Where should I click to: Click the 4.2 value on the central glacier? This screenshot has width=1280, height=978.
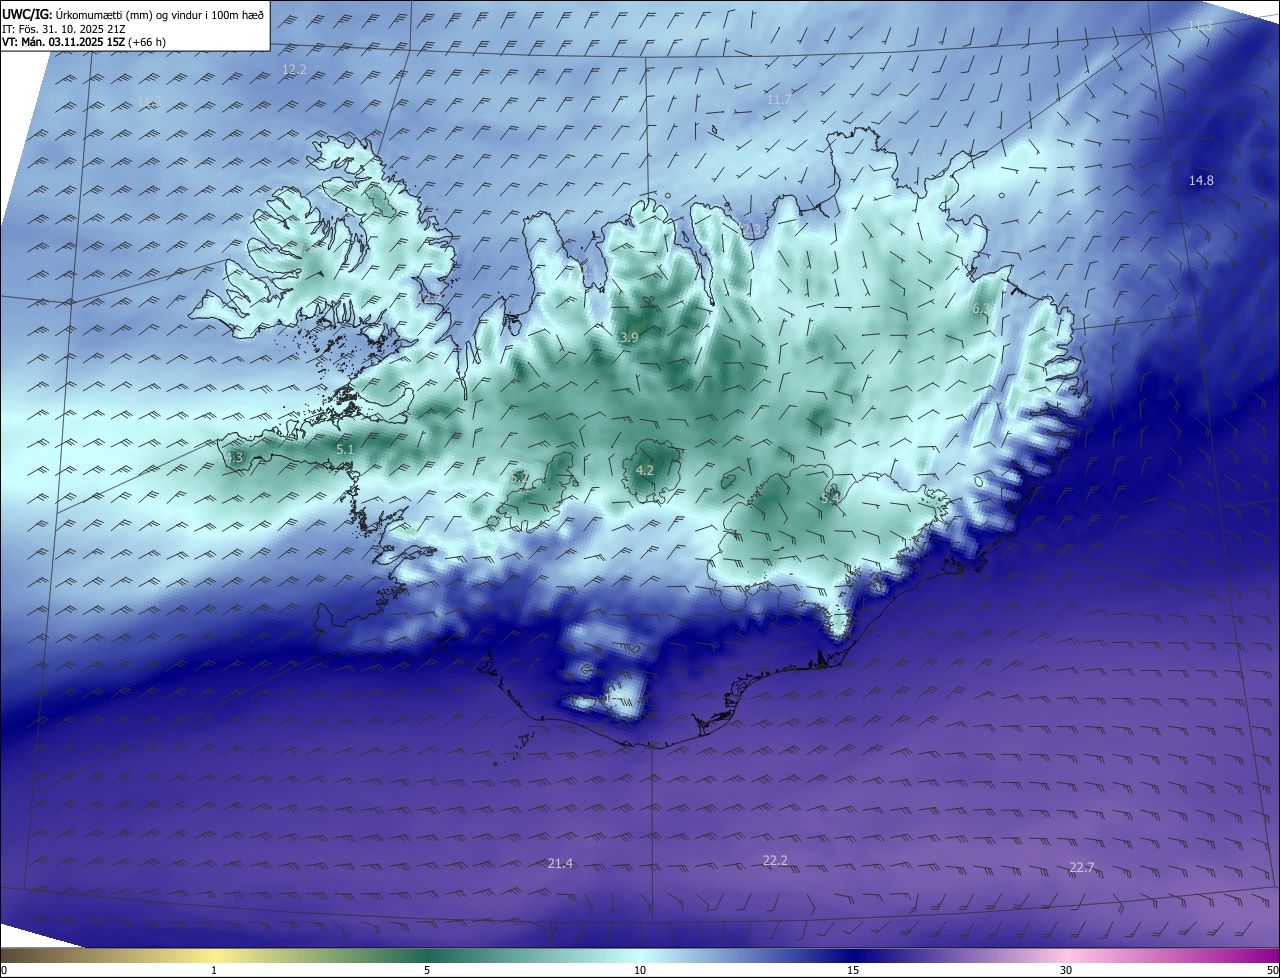pyautogui.click(x=645, y=470)
